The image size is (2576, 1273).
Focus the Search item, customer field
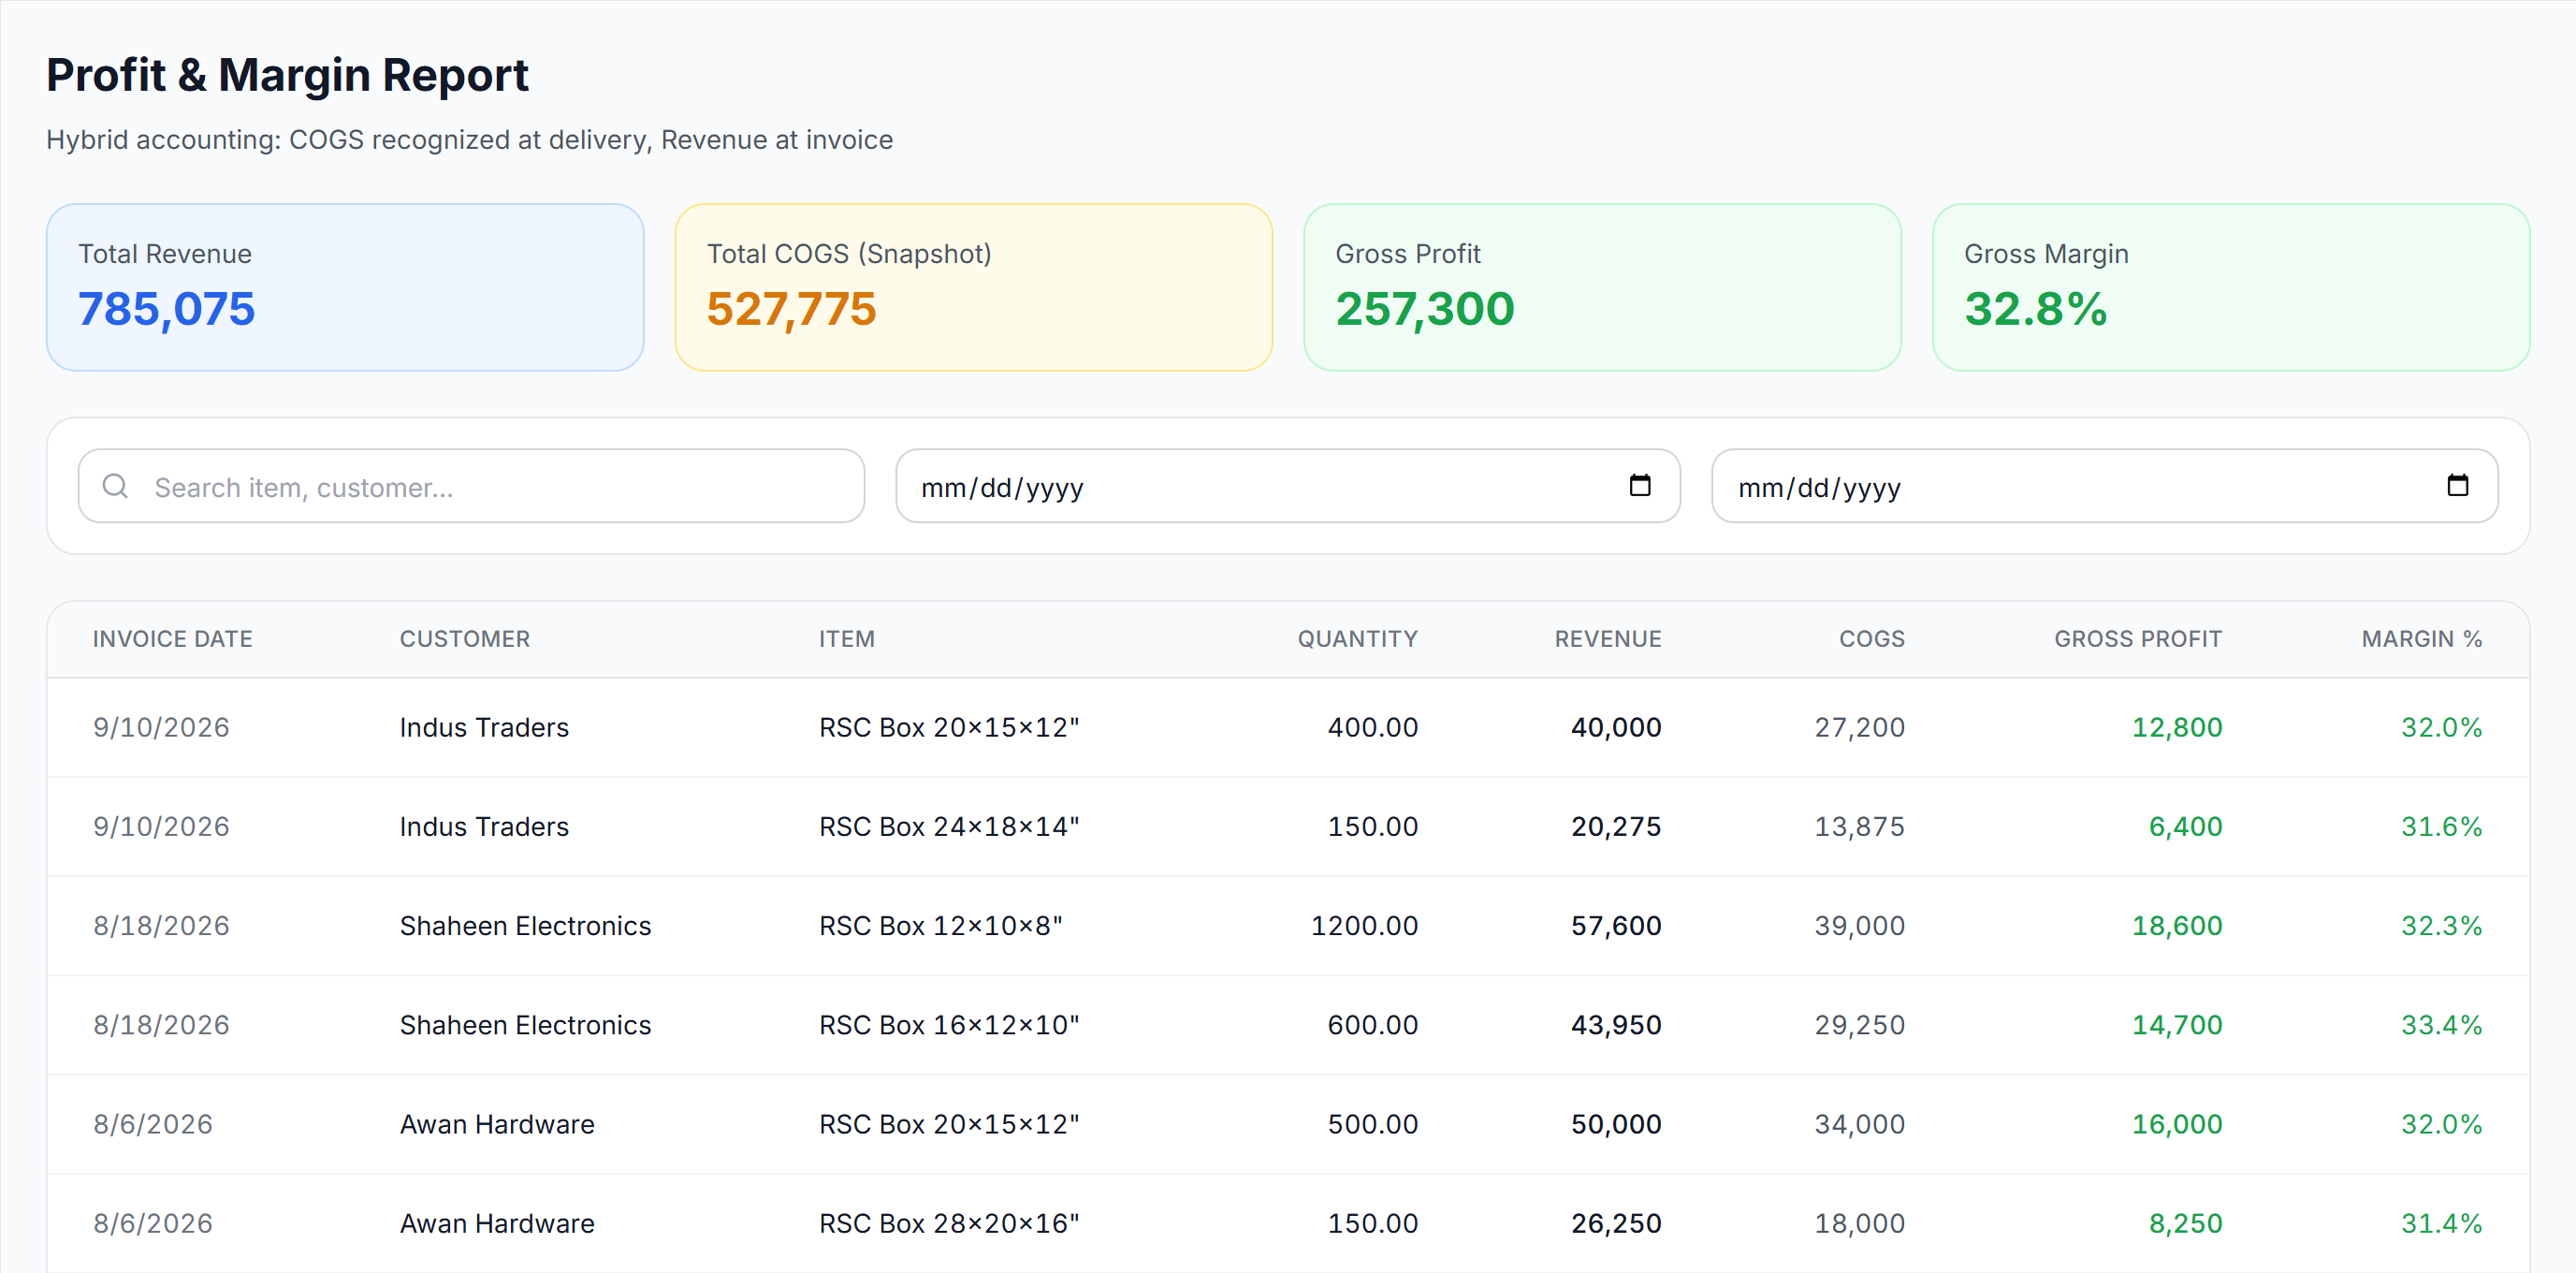click(x=471, y=486)
